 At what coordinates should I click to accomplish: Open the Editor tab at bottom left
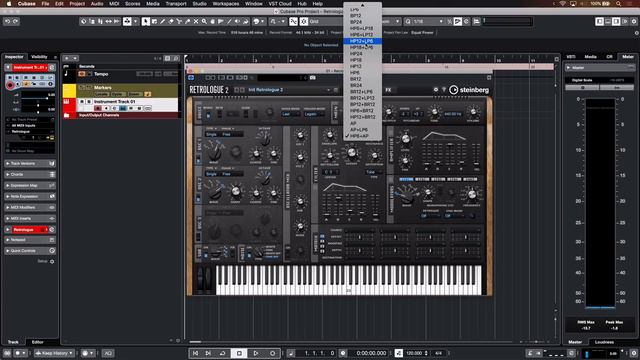38,342
